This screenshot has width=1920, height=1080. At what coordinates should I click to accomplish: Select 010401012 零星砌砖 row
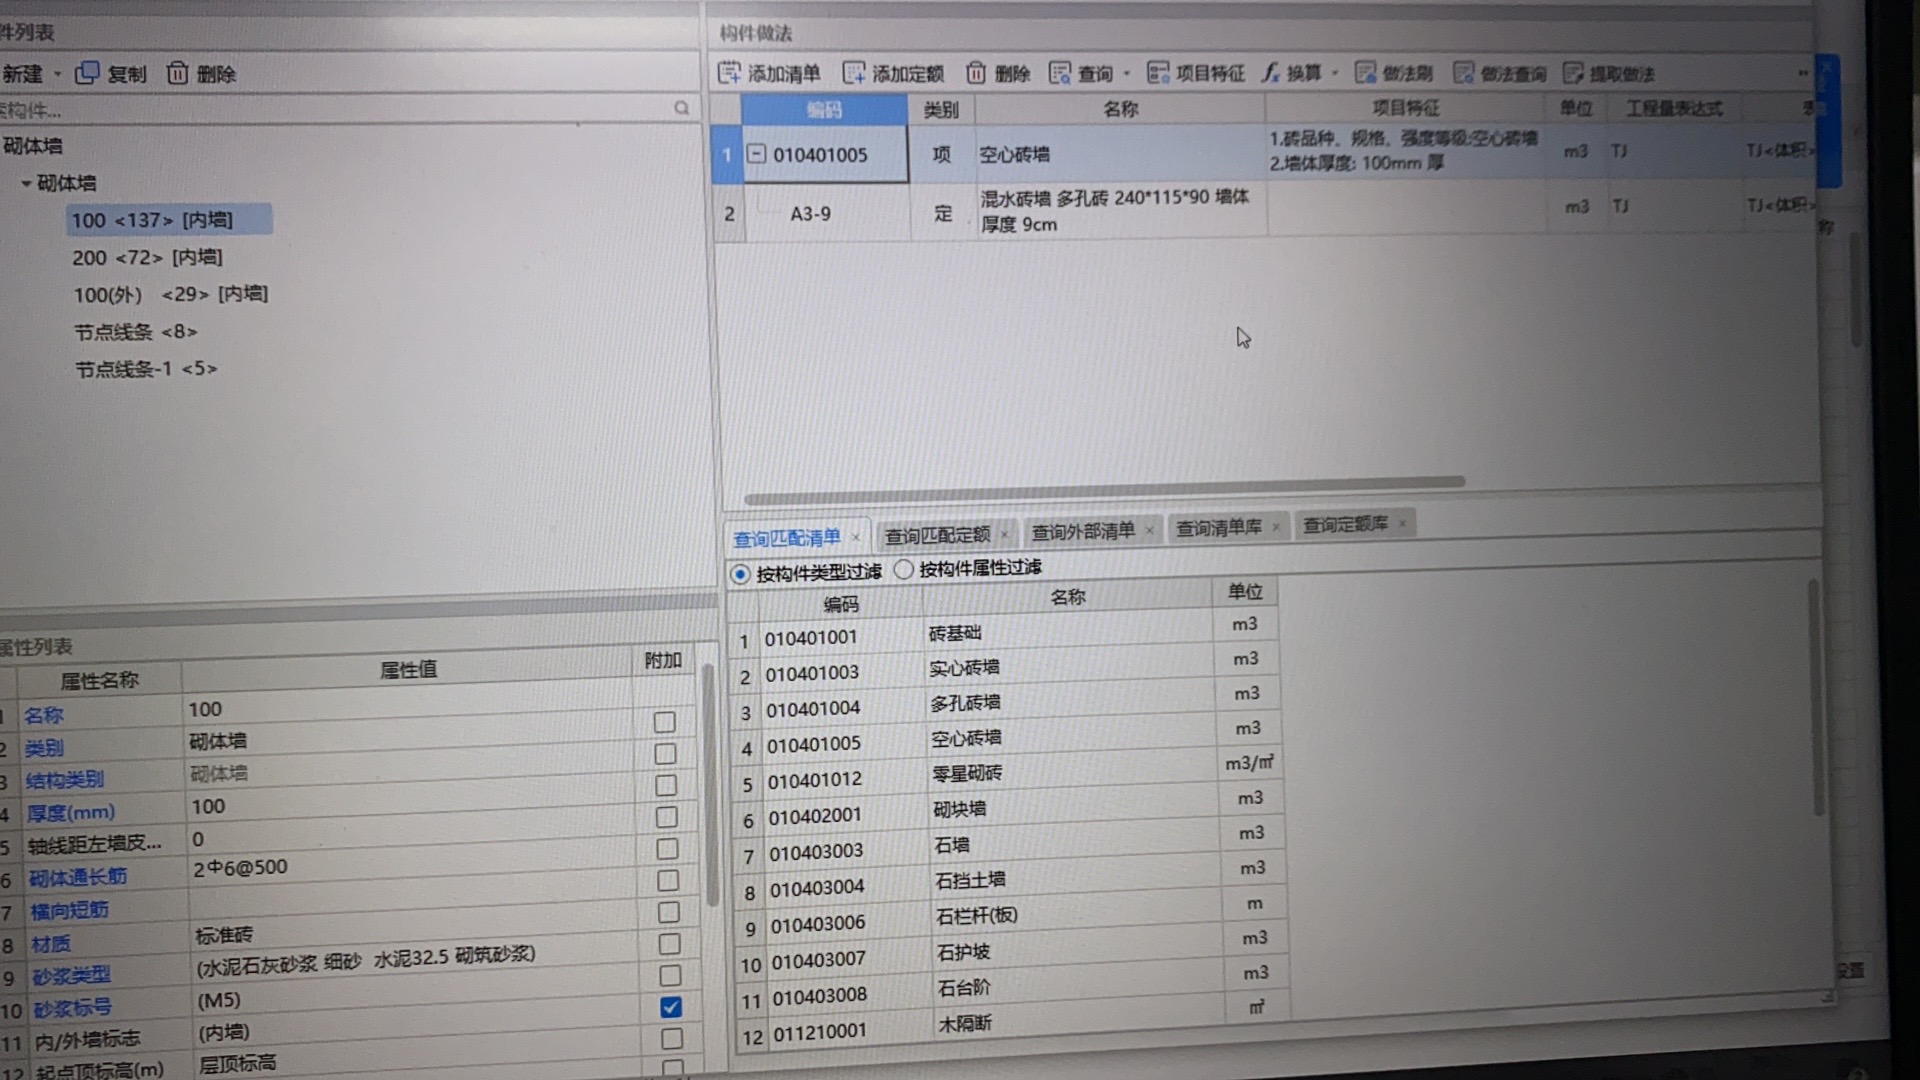click(1006, 773)
